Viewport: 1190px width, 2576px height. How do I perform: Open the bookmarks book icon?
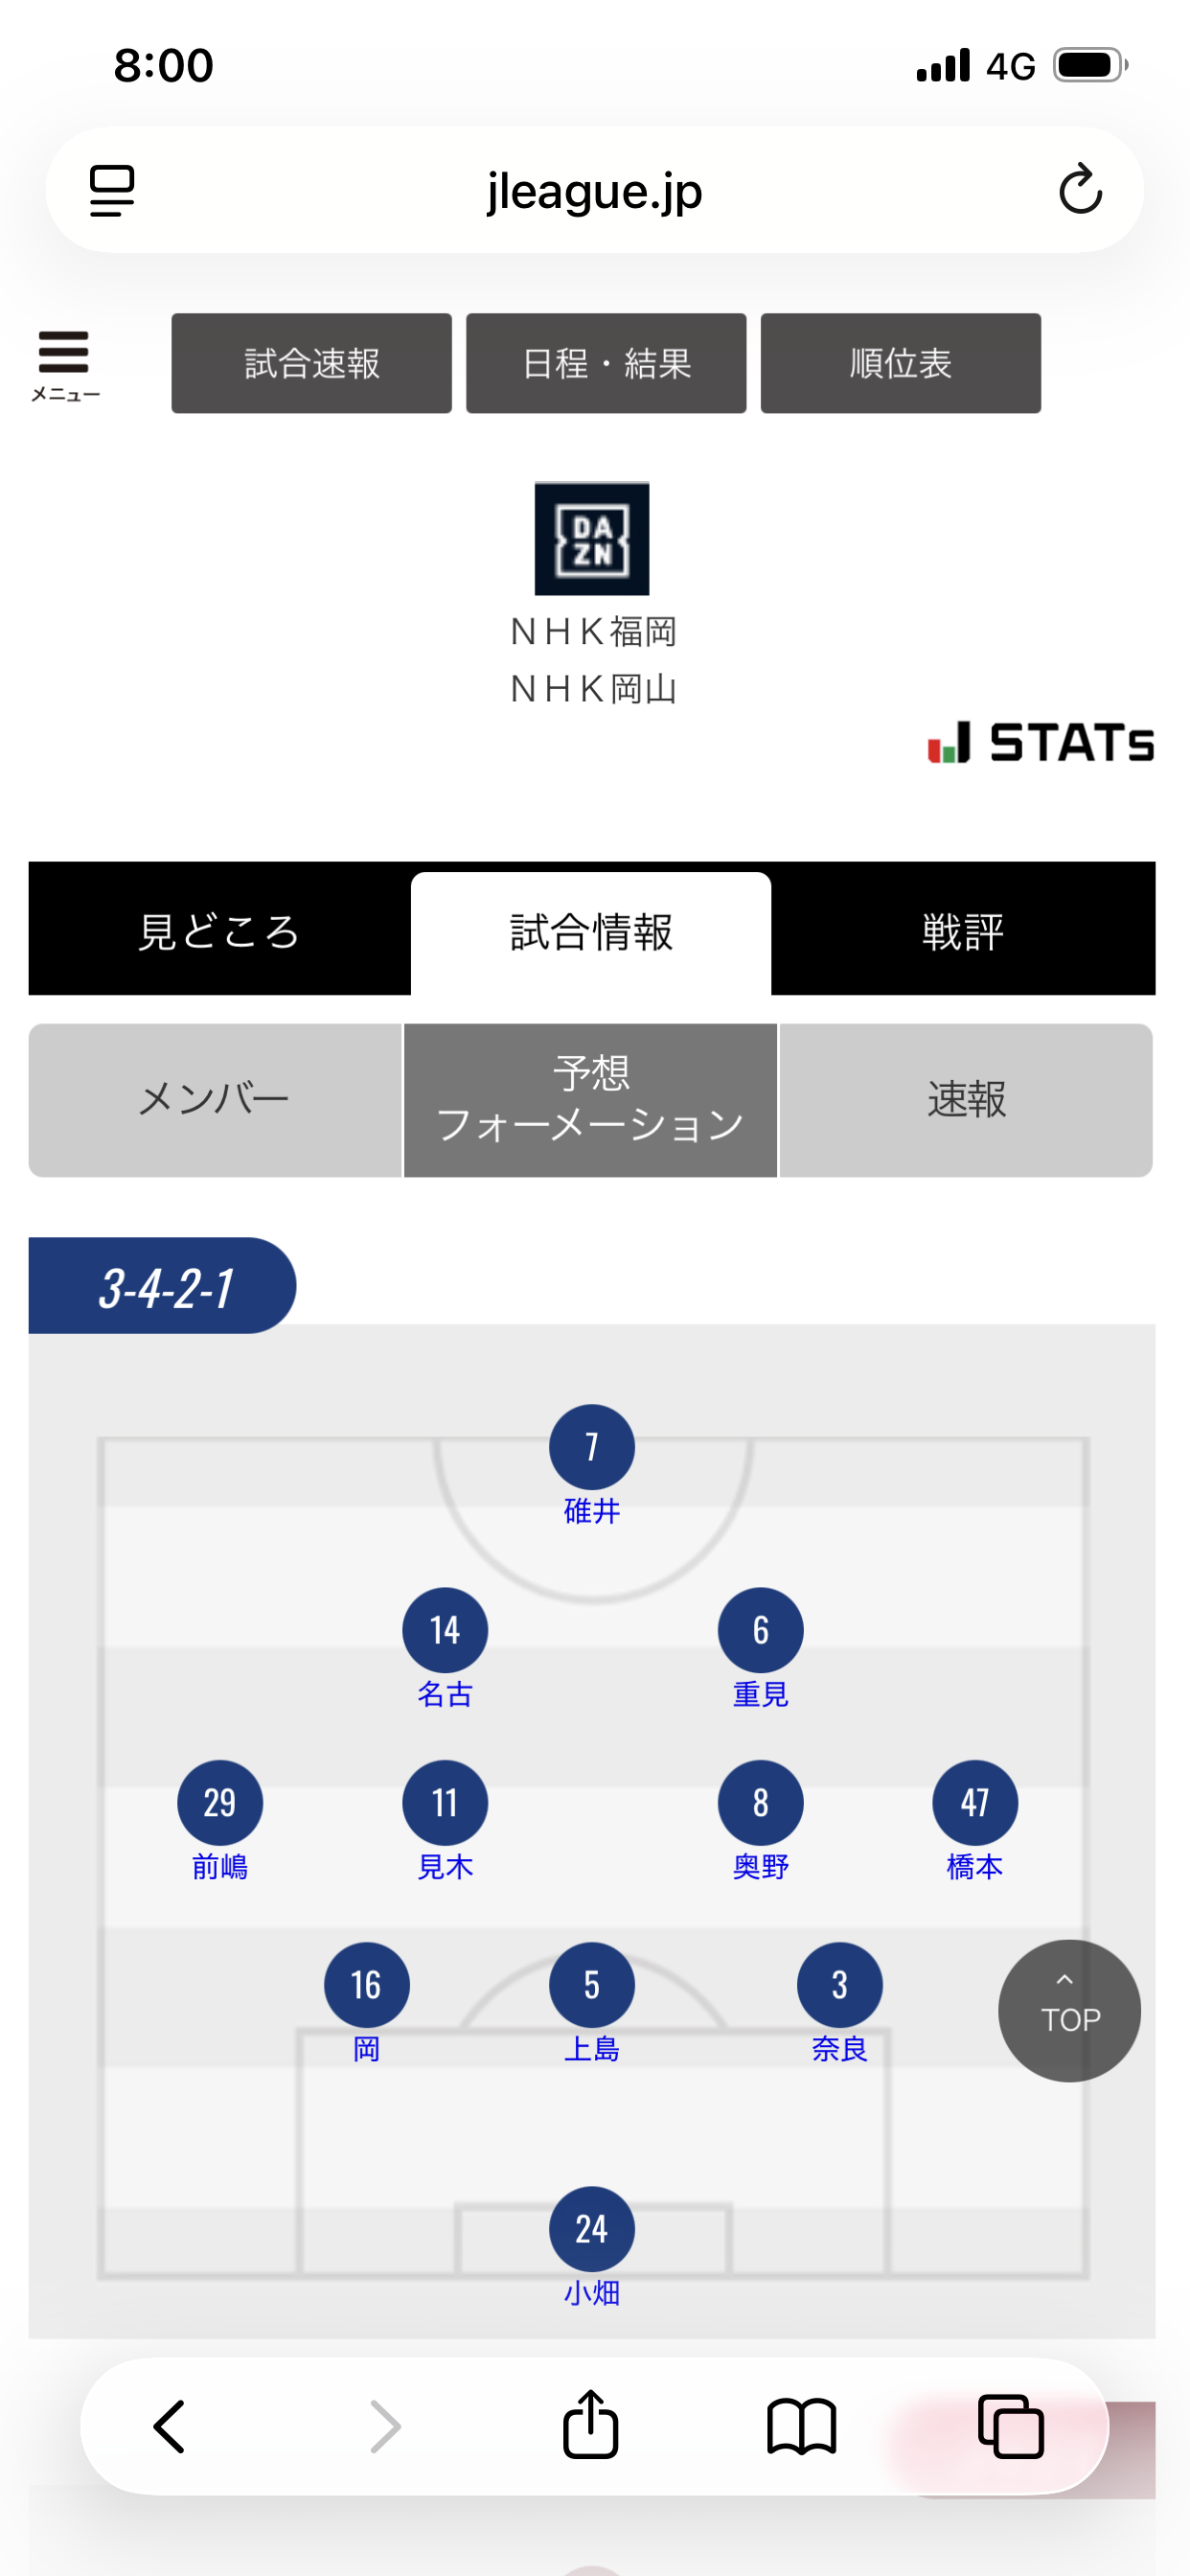(801, 2426)
